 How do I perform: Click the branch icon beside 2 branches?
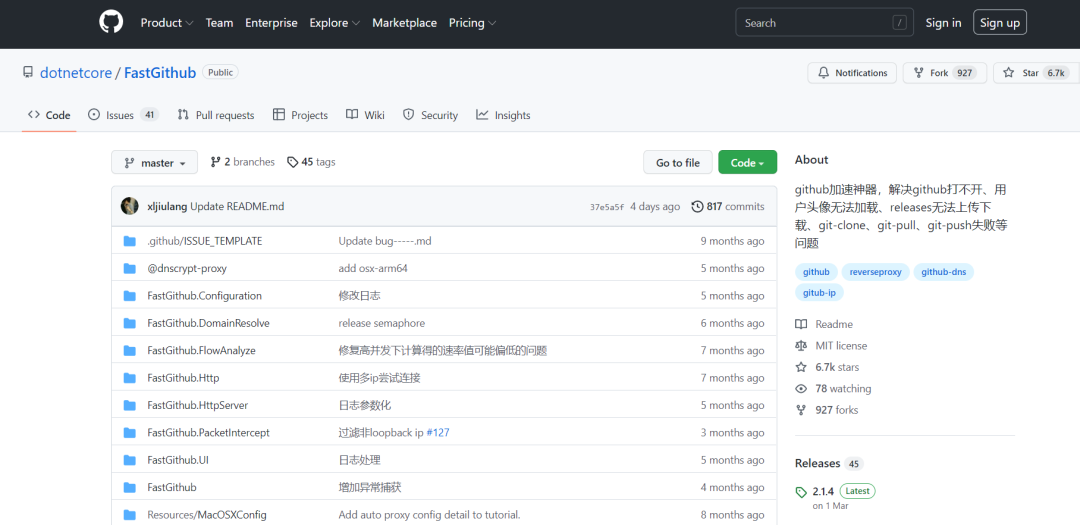(x=216, y=162)
